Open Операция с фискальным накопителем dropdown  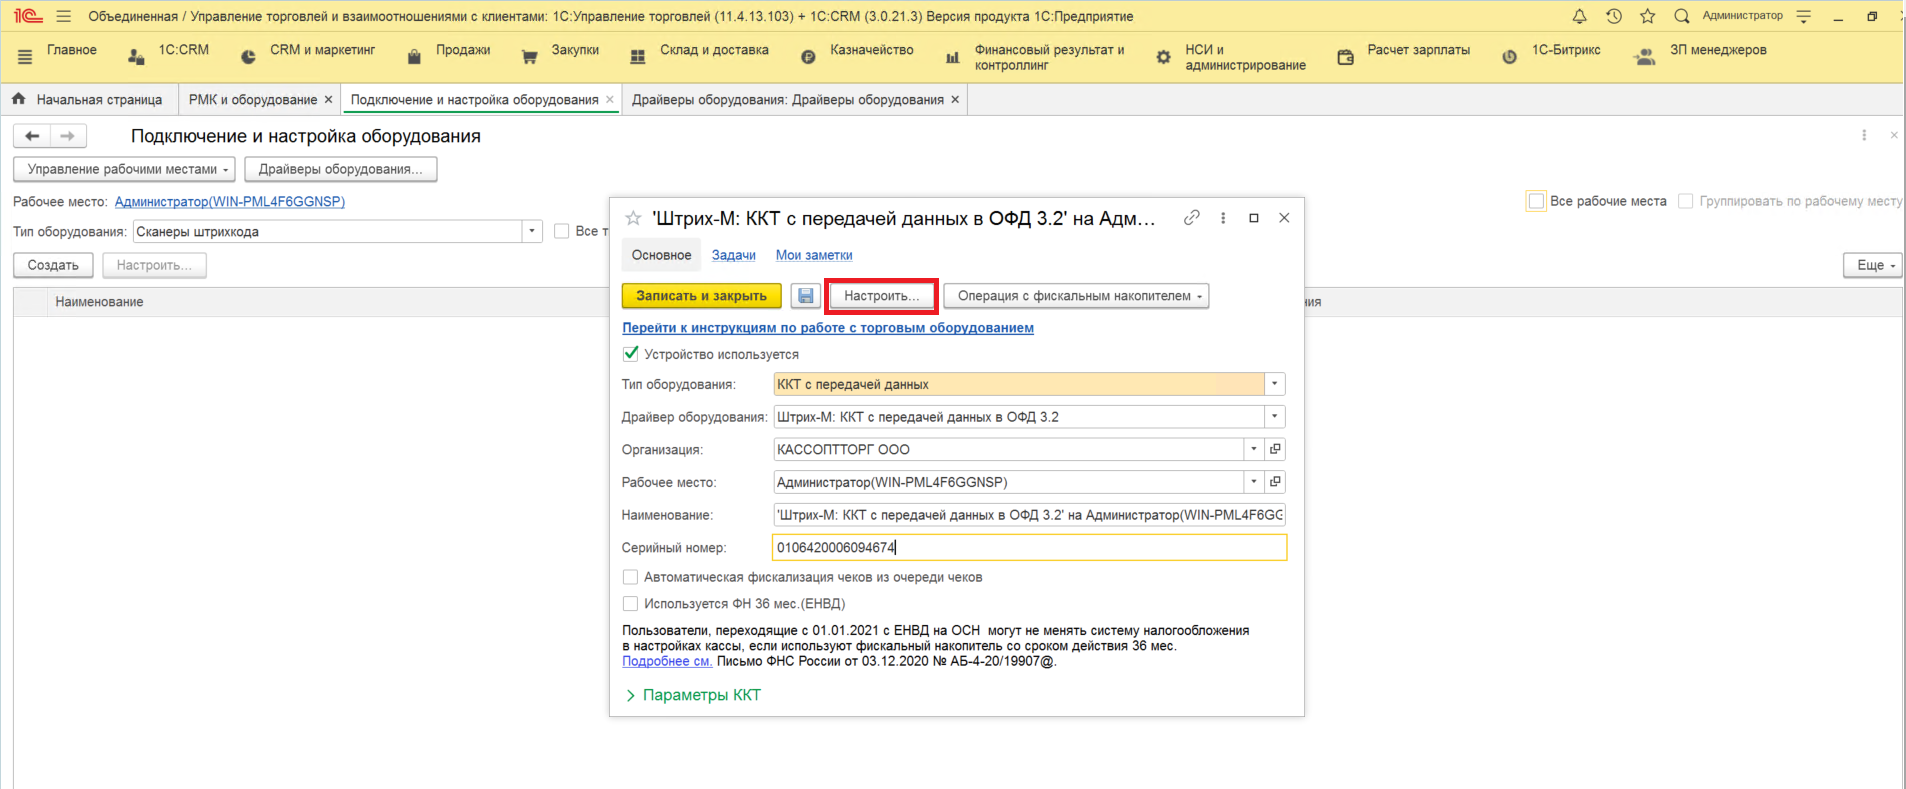coord(1076,296)
